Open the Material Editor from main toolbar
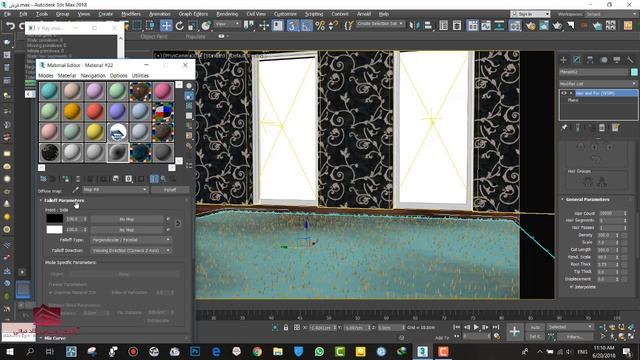The width and height of the screenshot is (640, 360). coord(515,26)
